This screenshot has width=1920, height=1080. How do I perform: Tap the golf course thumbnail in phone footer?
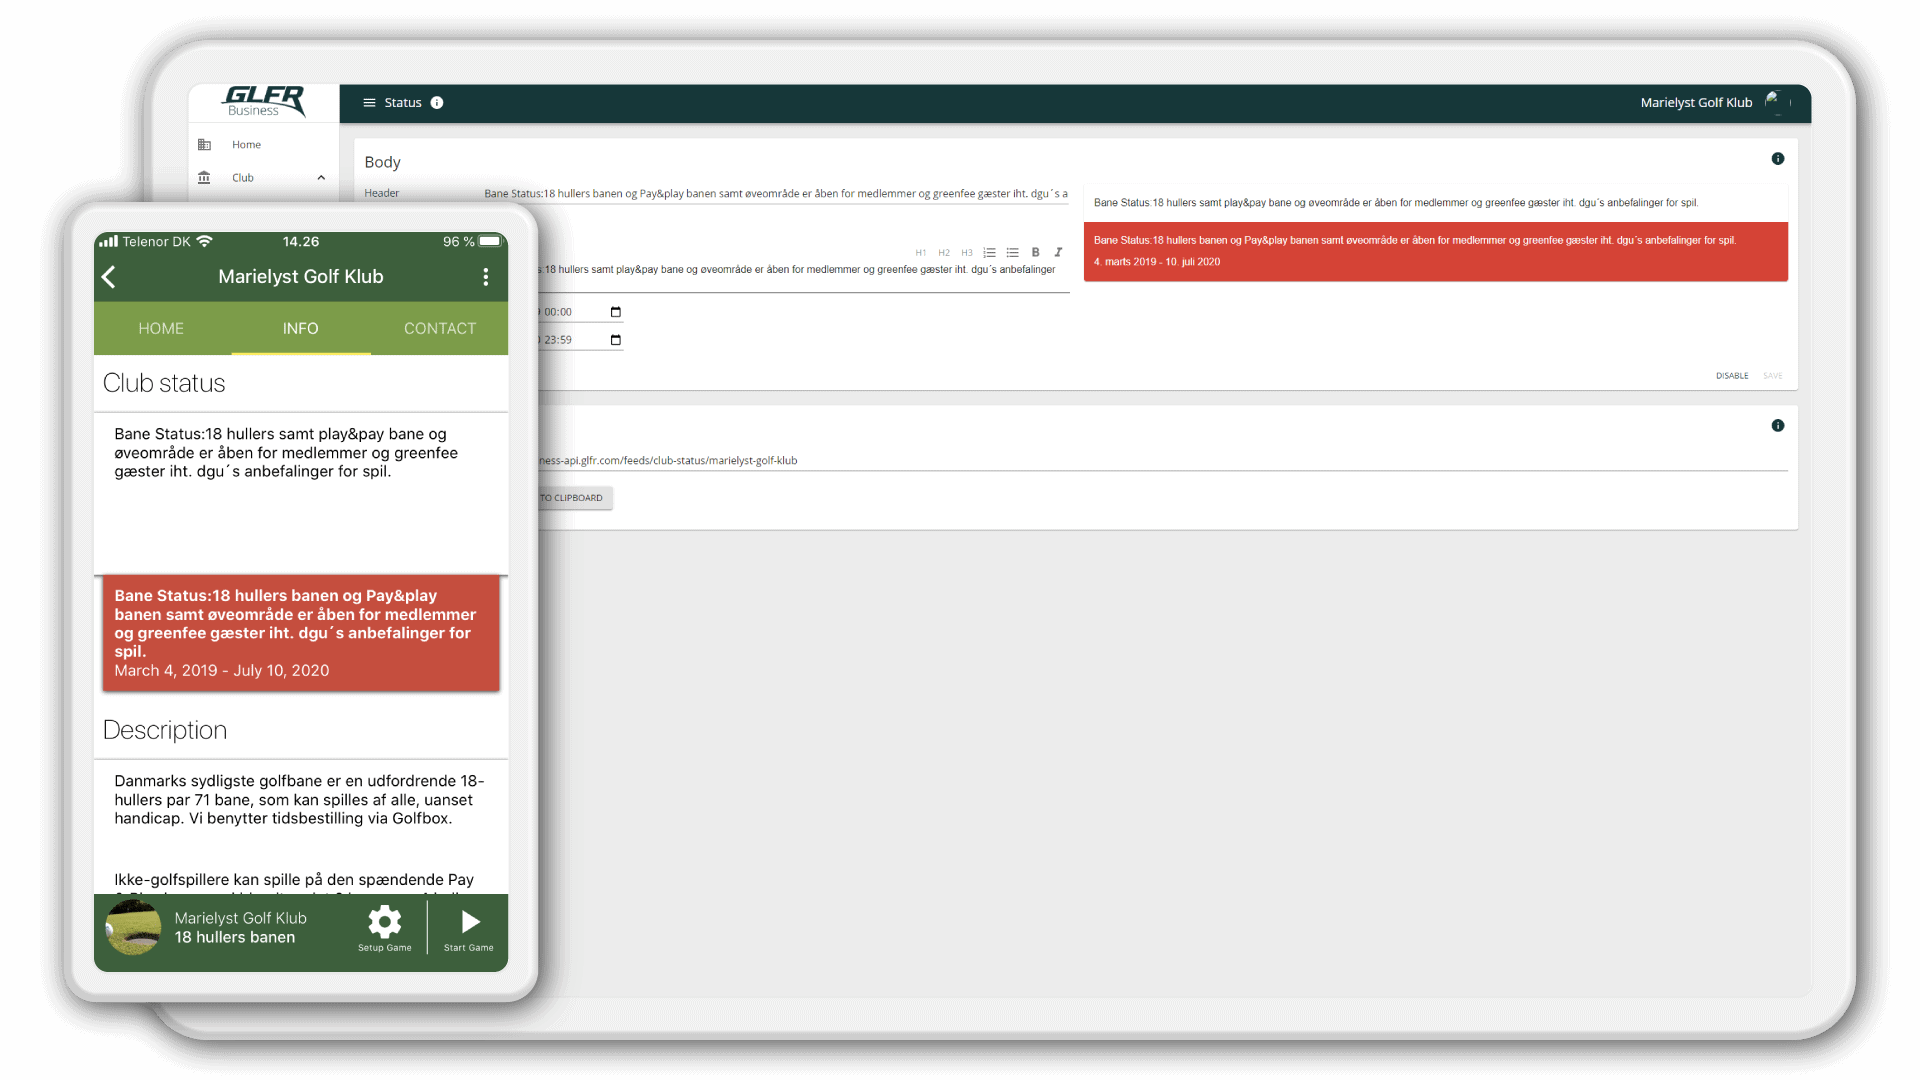point(134,927)
